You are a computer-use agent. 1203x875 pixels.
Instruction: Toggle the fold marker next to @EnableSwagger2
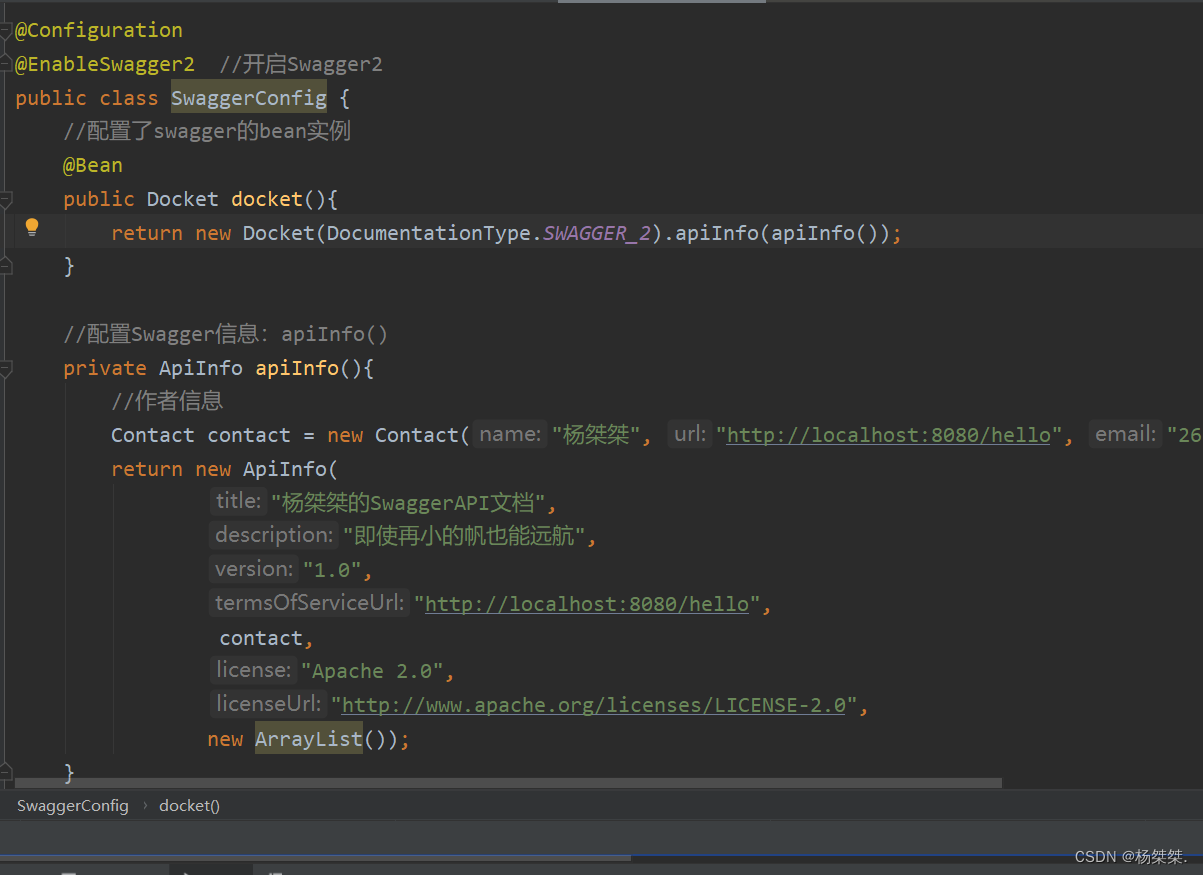tap(5, 65)
